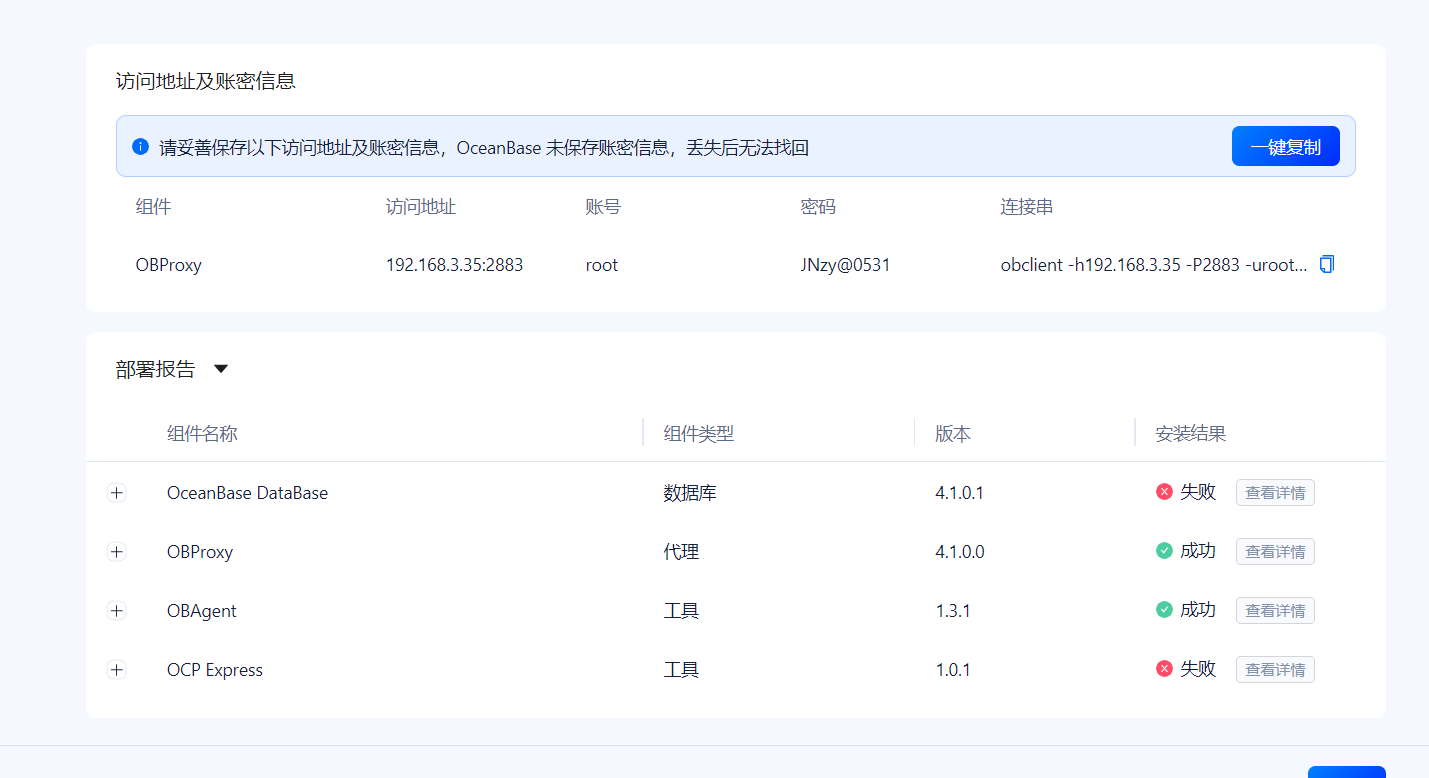The height and width of the screenshot is (778, 1429).
Task: Click the 访问地址 column header
Action: (x=421, y=207)
